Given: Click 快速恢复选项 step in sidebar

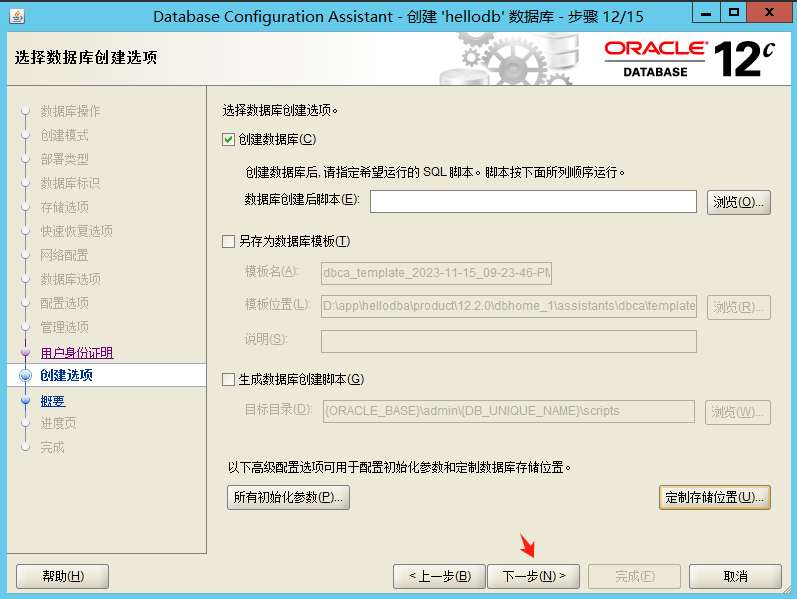Looking at the screenshot, I should (x=76, y=231).
